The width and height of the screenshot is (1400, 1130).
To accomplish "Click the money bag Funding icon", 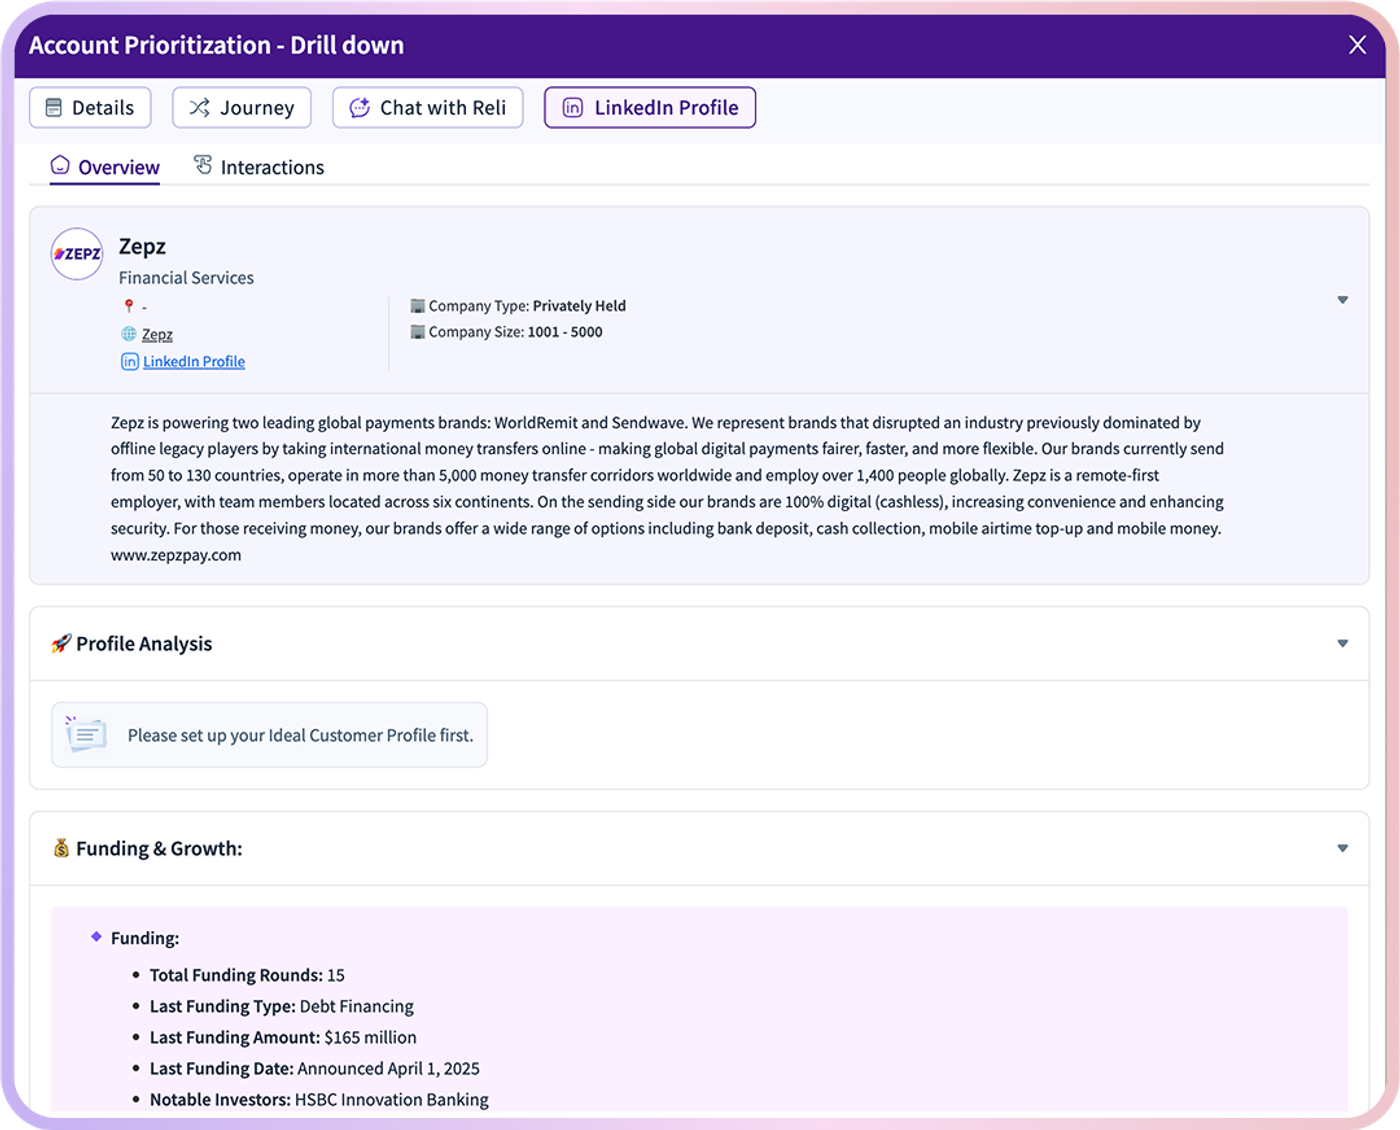I will (61, 848).
